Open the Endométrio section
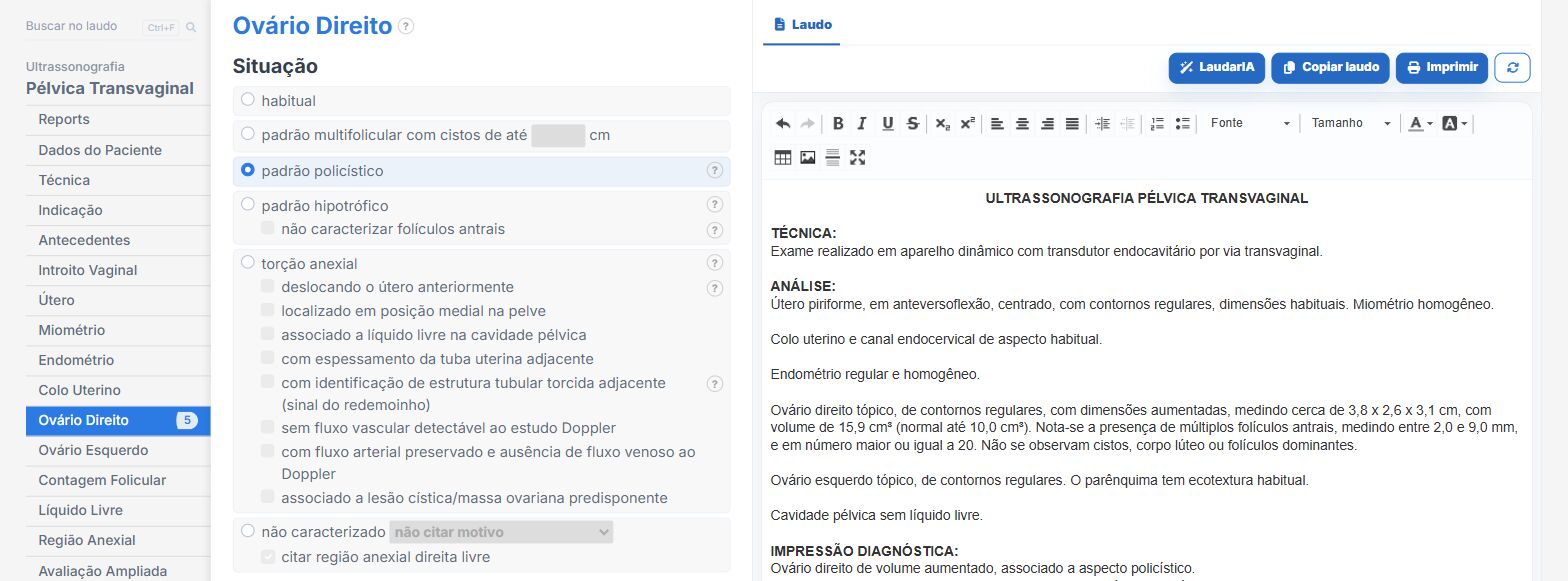1568x581 pixels. coord(118,360)
